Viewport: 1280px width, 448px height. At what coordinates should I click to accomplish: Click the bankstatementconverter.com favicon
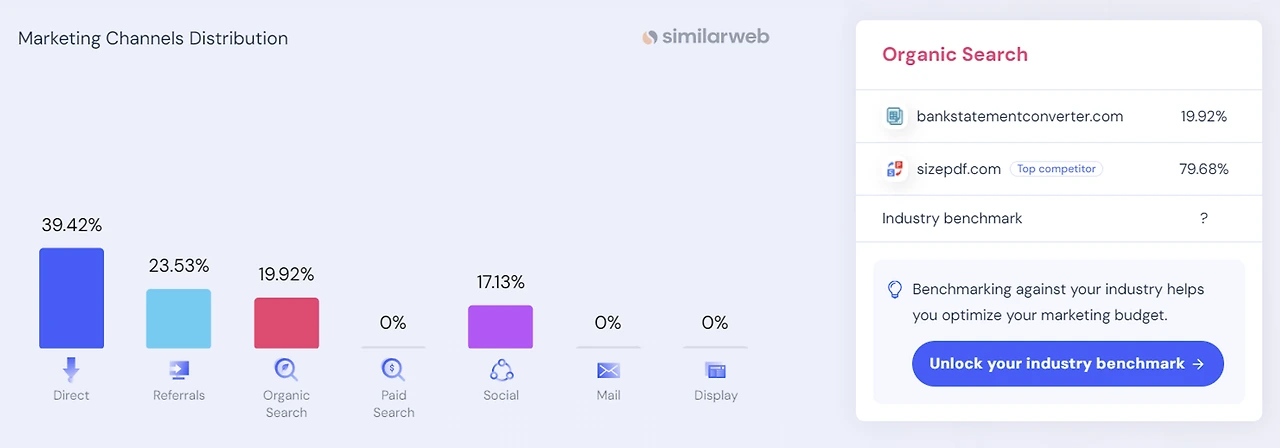click(894, 116)
